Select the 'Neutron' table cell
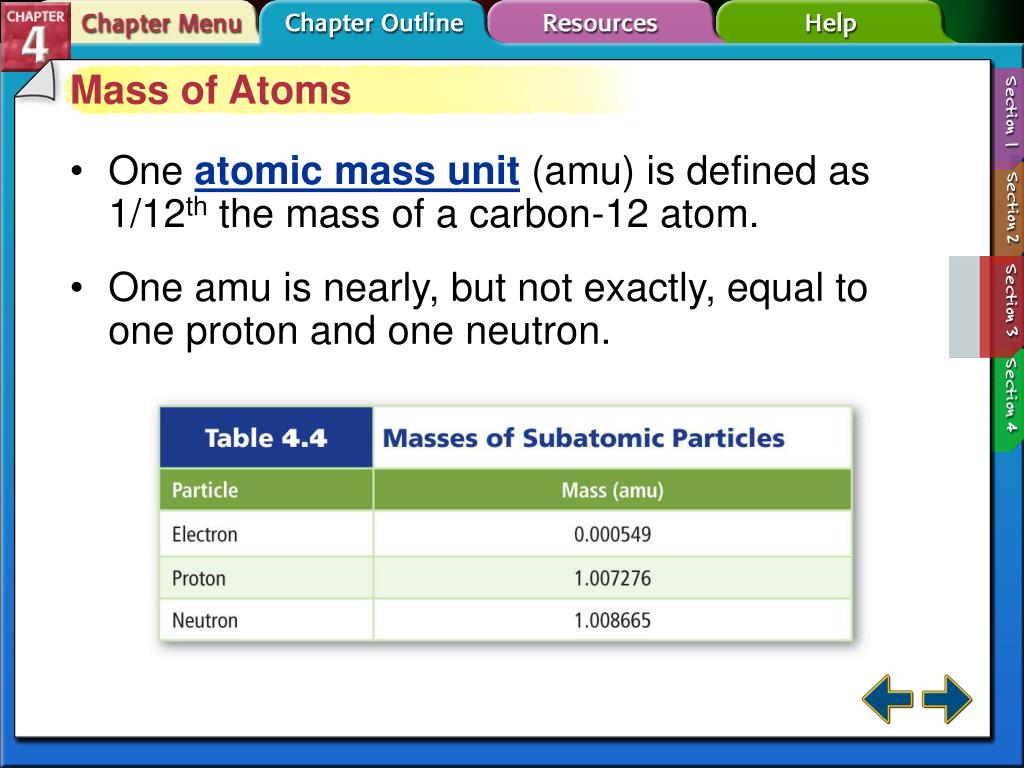Screen dimensions: 1024x768 tap(266, 620)
